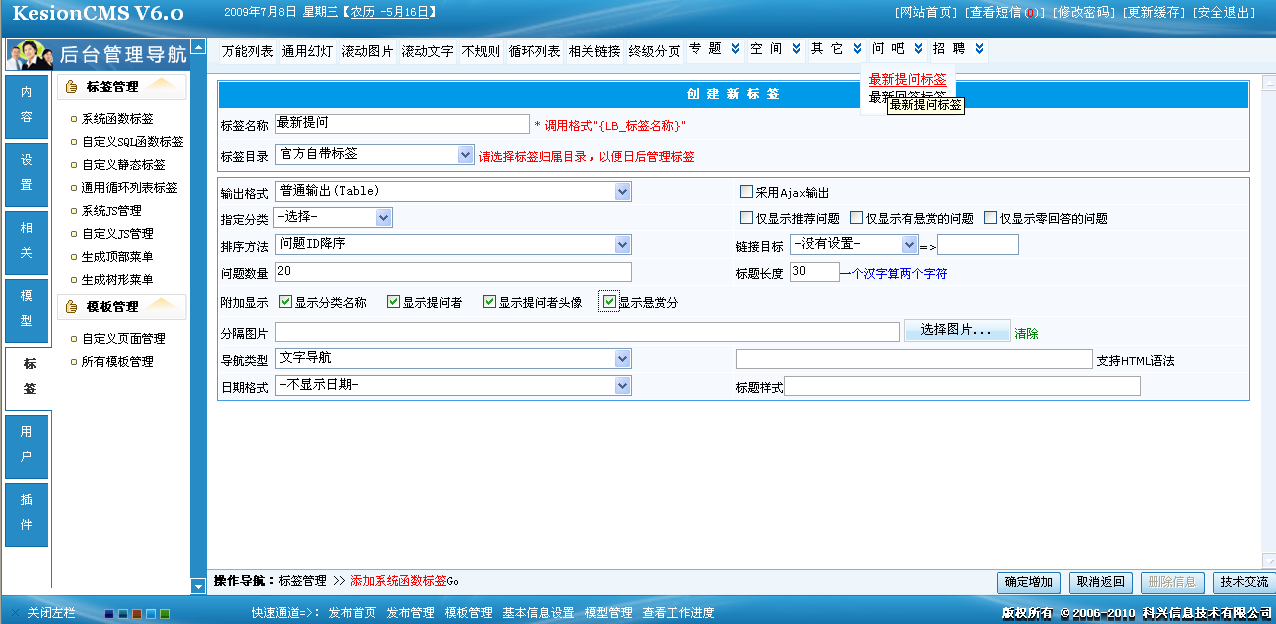Check the 仅显示推荐问题 checkbox
The width and height of the screenshot is (1276, 624).
click(746, 218)
